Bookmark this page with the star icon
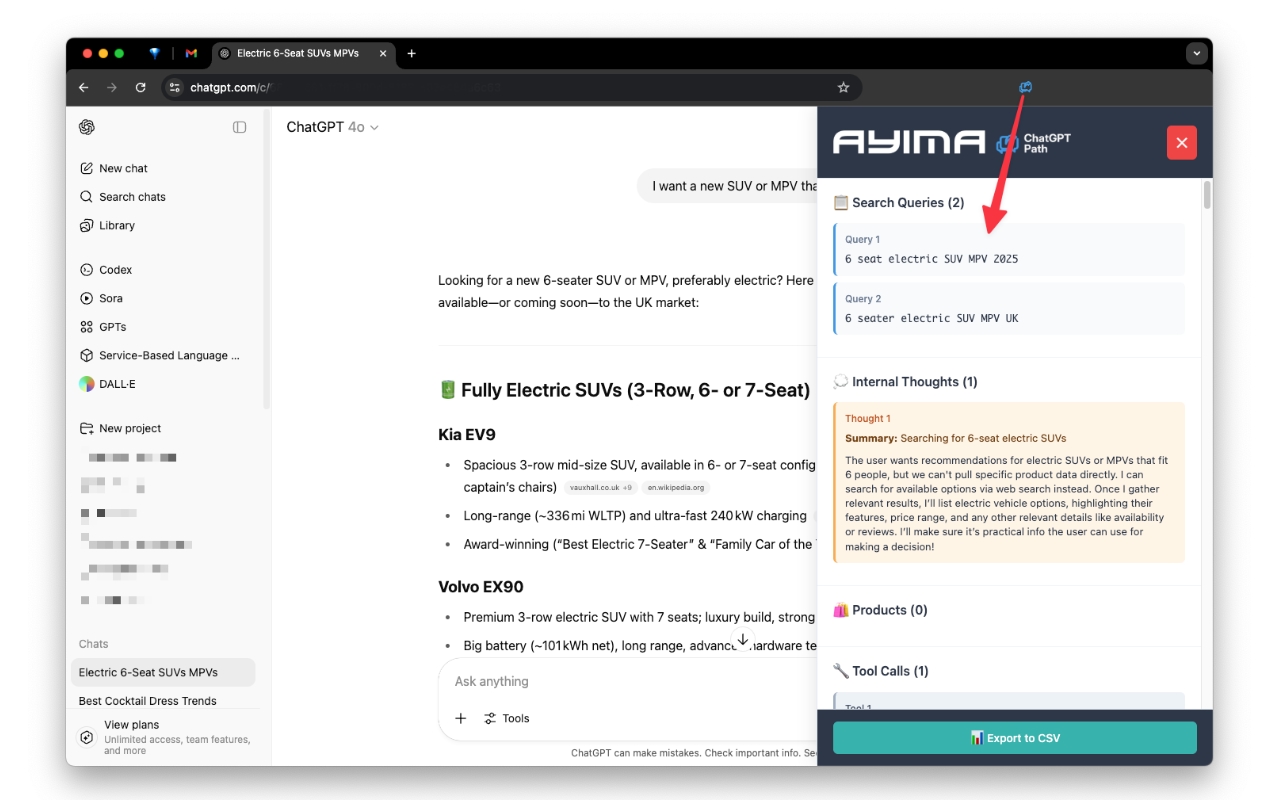 click(843, 88)
